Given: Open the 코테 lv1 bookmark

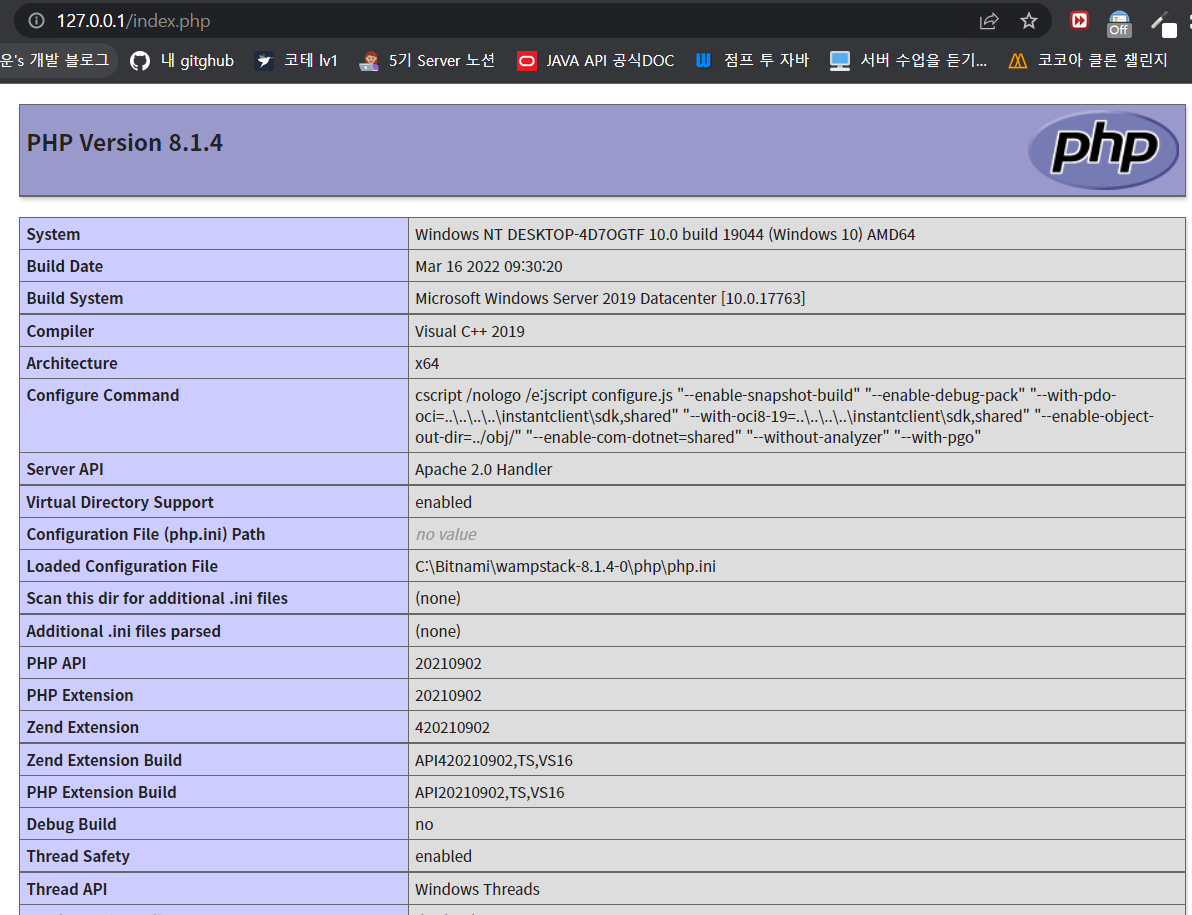Looking at the screenshot, I should 296,61.
